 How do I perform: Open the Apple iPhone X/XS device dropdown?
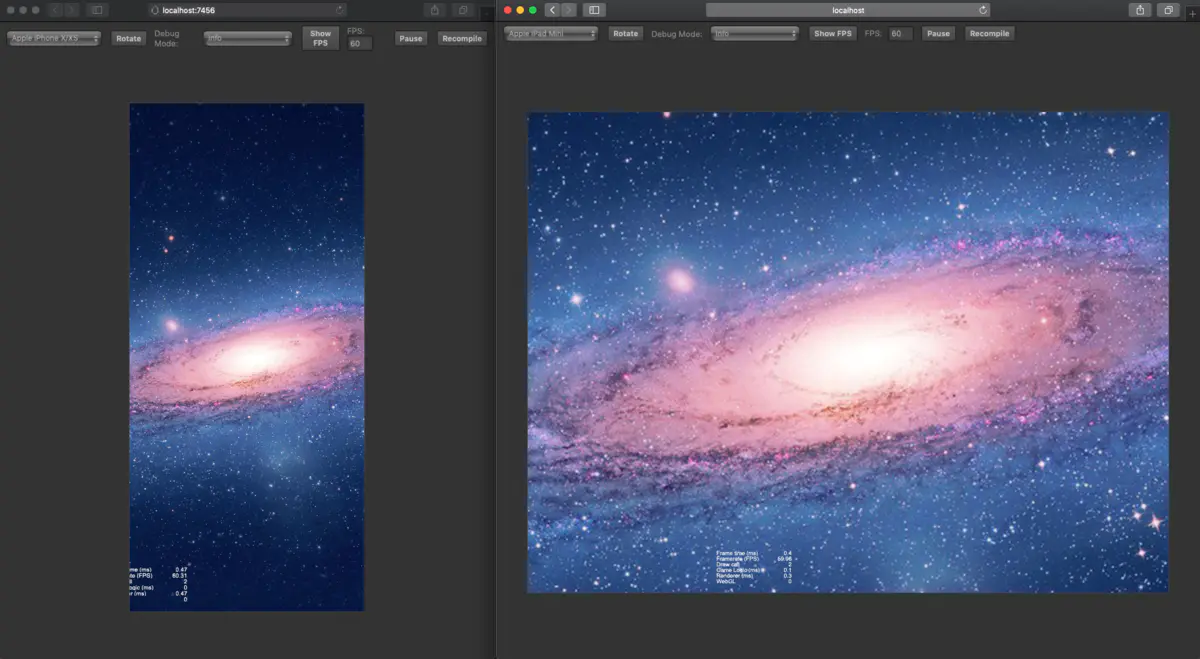click(x=54, y=38)
